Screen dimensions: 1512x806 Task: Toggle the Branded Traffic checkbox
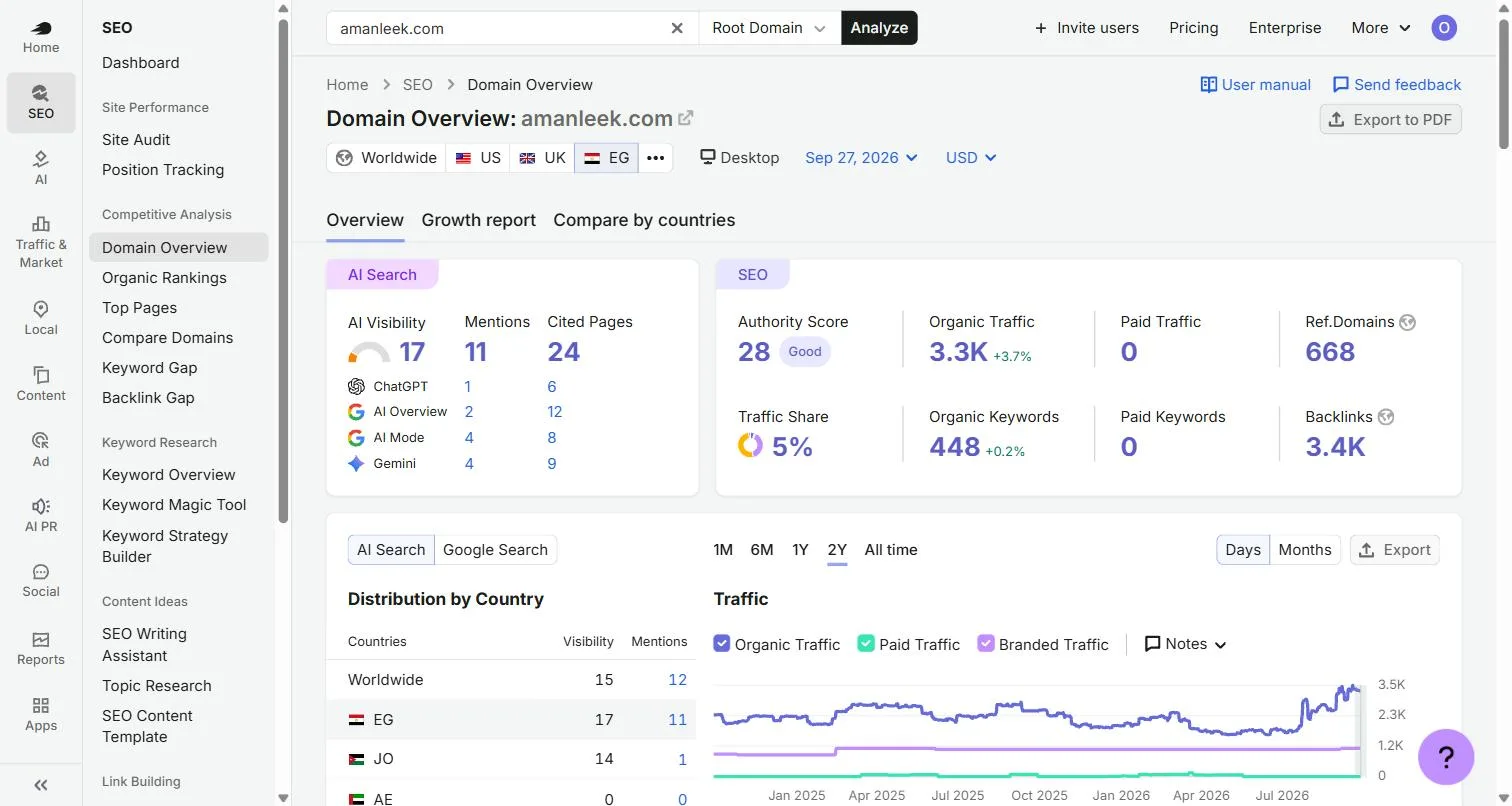coord(986,644)
